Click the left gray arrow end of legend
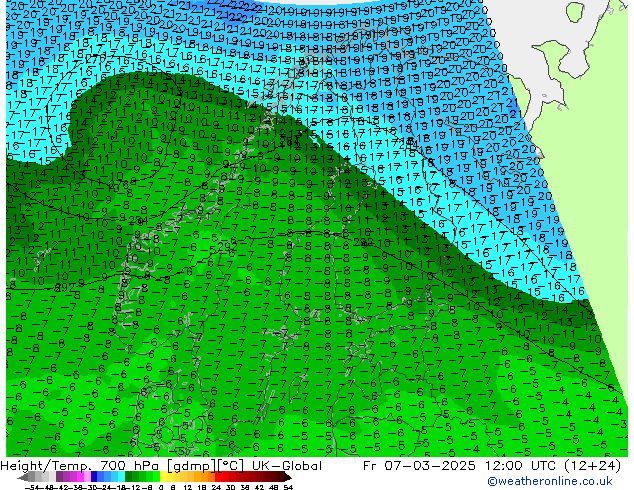Viewport: 634px width, 490px height. 22,477
